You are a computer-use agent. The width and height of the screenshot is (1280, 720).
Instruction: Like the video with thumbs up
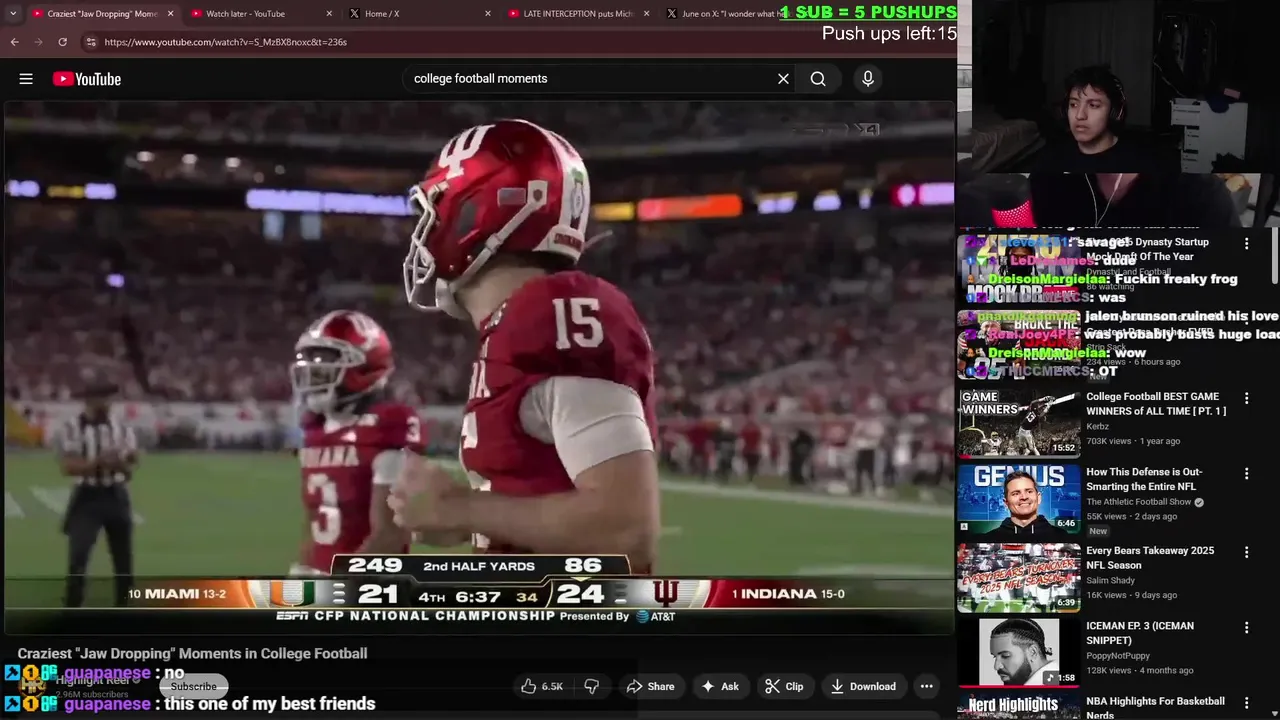541,686
